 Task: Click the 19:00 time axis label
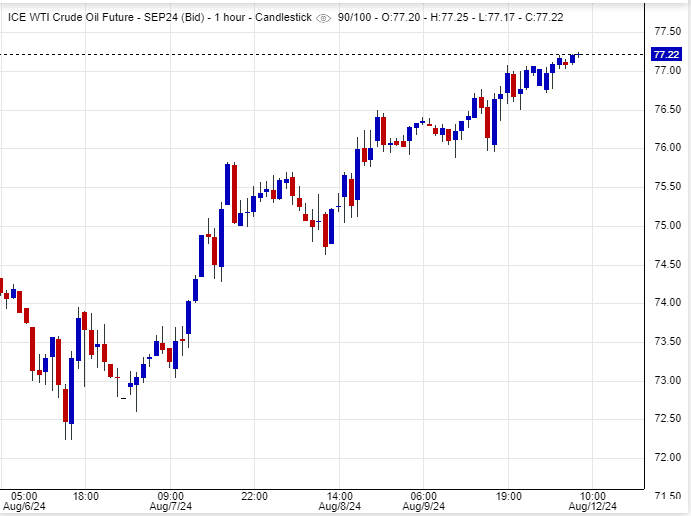508,495
